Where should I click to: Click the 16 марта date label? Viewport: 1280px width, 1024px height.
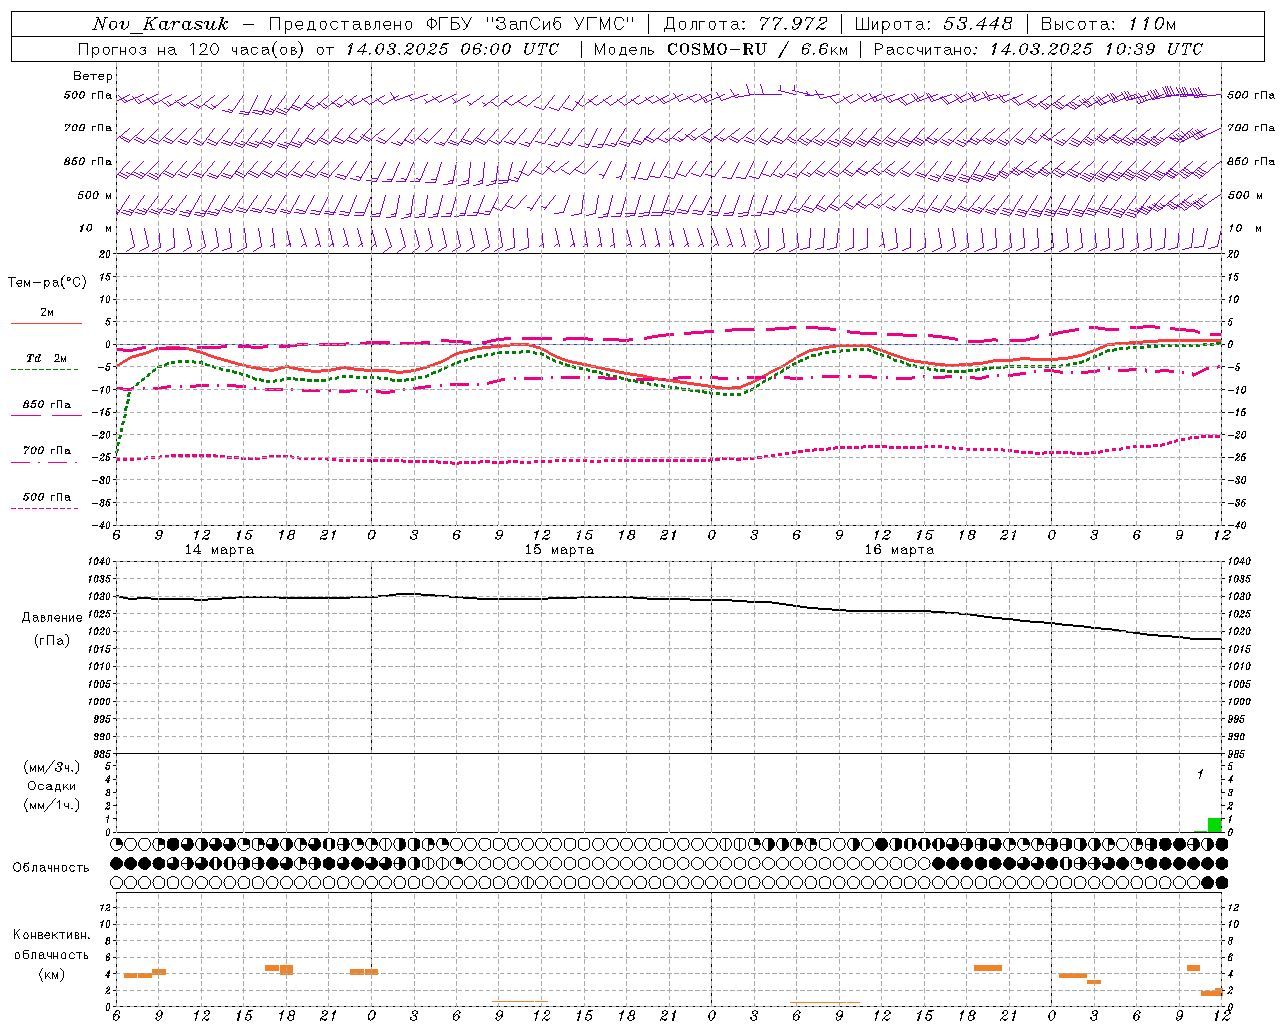tap(899, 550)
